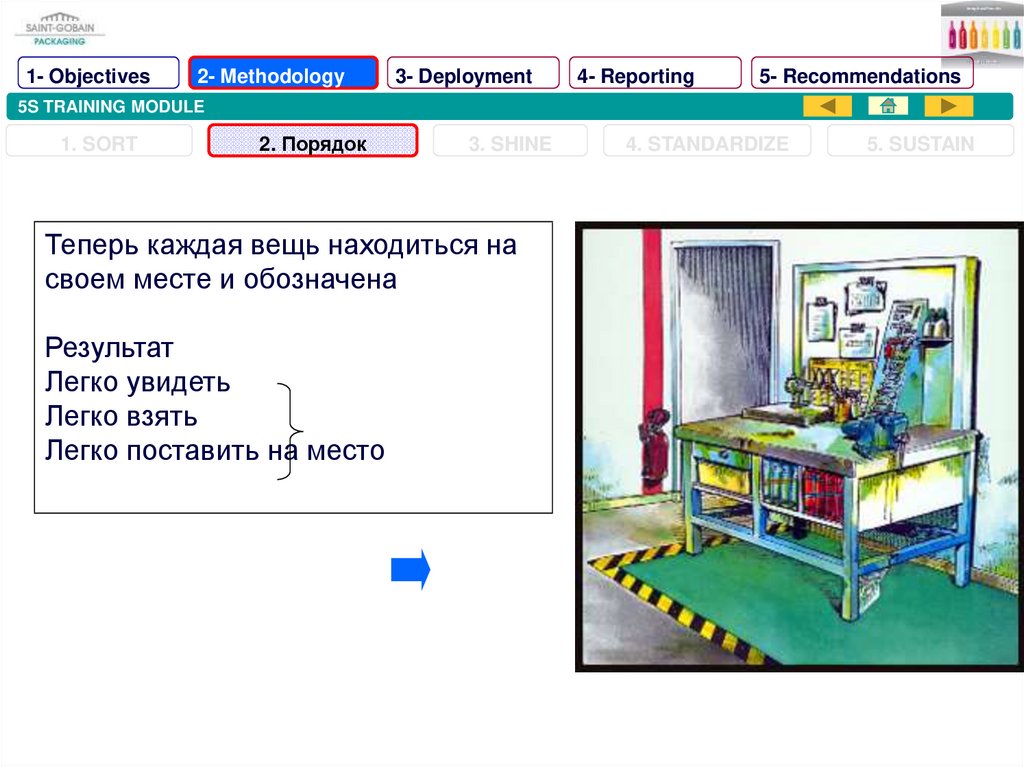
Task: Select the 2- Methodology tab
Action: (x=283, y=76)
